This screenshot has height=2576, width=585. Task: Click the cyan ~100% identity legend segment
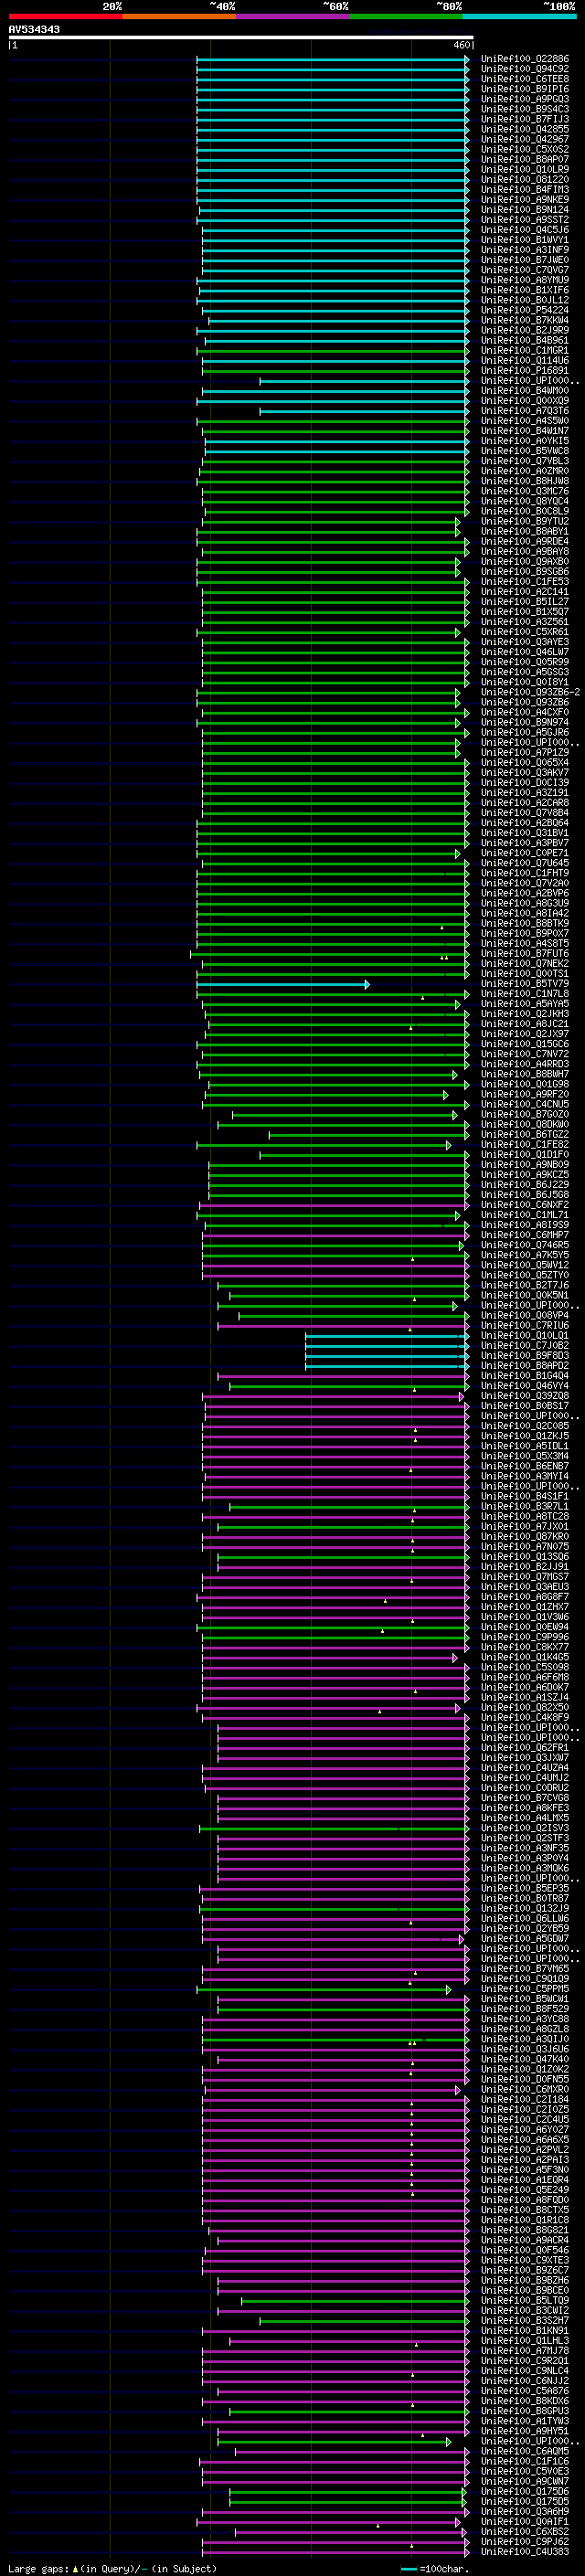click(519, 16)
